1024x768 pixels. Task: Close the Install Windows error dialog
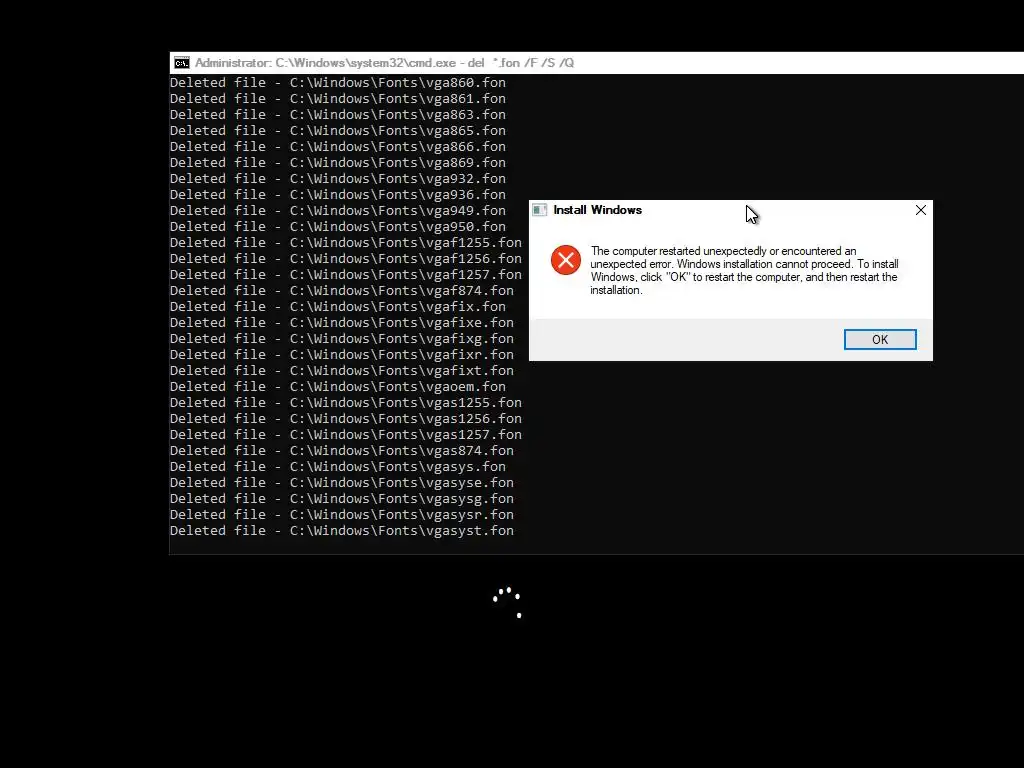[x=920, y=210]
